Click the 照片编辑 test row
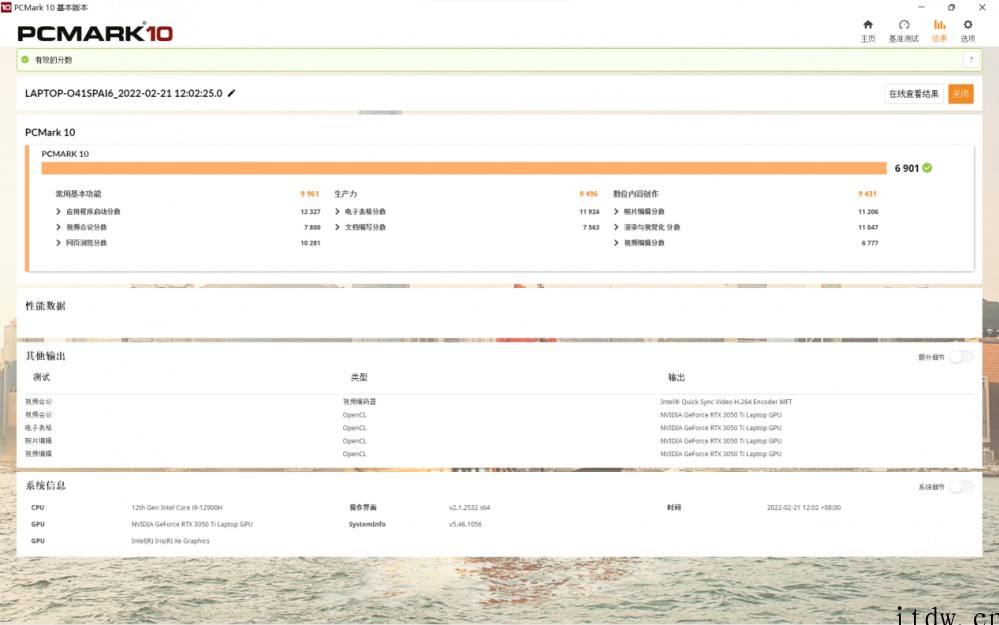999x625 pixels. [x=38, y=441]
